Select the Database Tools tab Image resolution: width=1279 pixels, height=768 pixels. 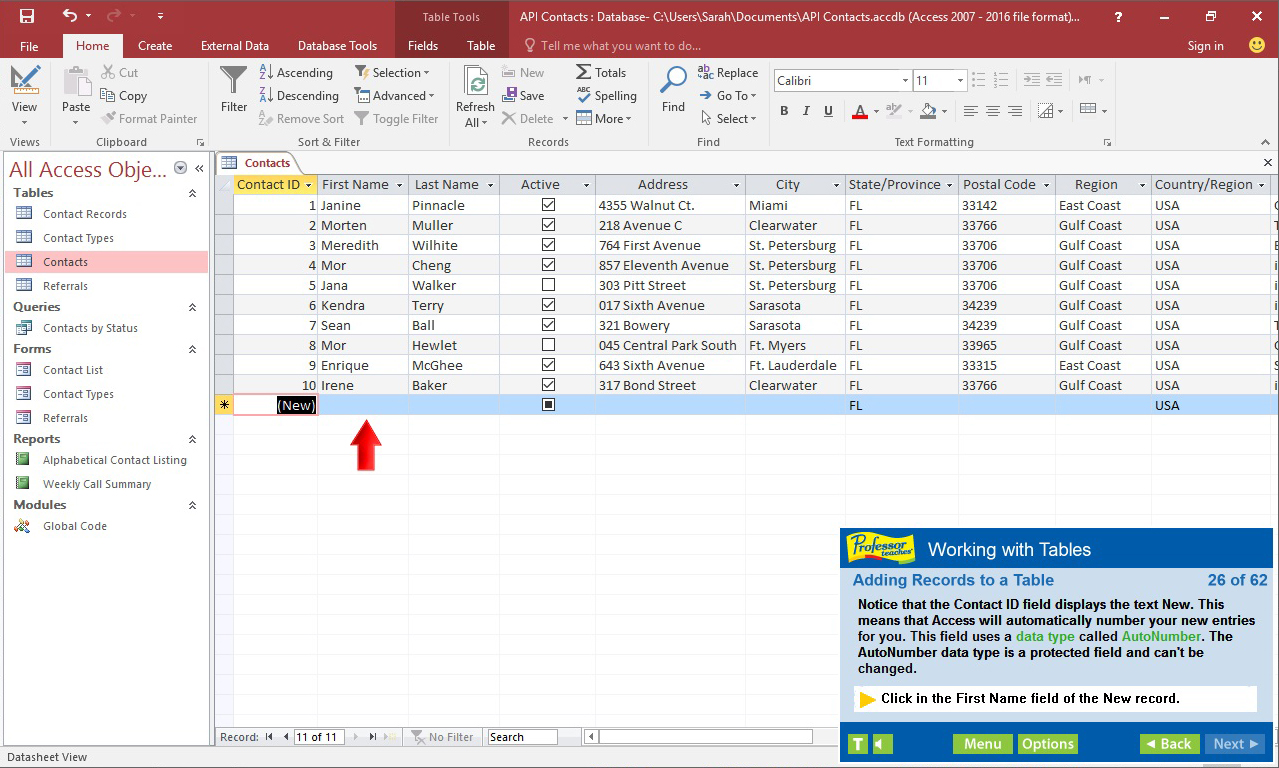pyautogui.click(x=337, y=45)
